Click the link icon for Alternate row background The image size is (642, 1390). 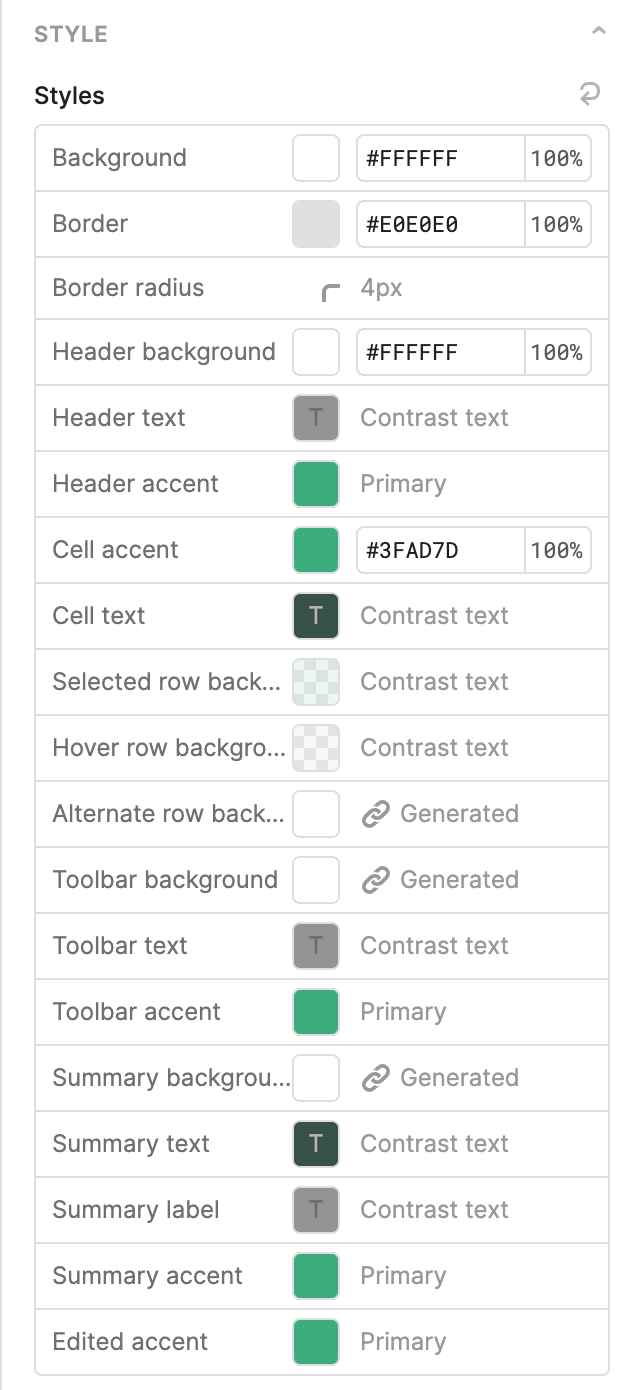[x=375, y=814]
